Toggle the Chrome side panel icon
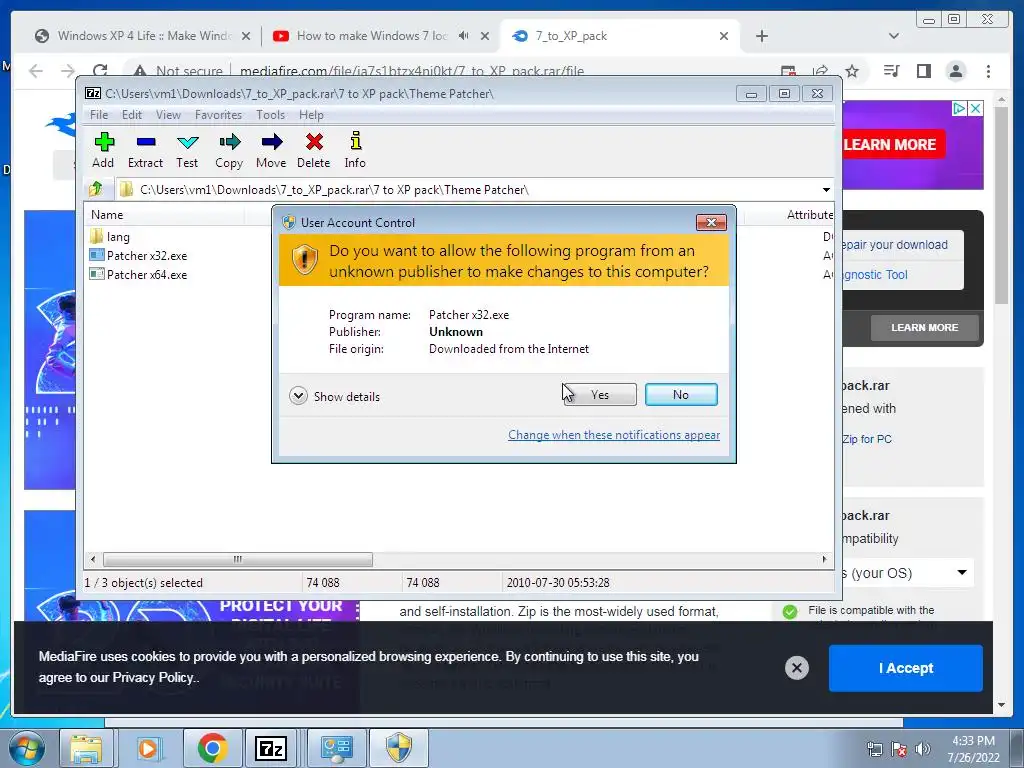Screen dimensions: 1024x768 point(923,71)
